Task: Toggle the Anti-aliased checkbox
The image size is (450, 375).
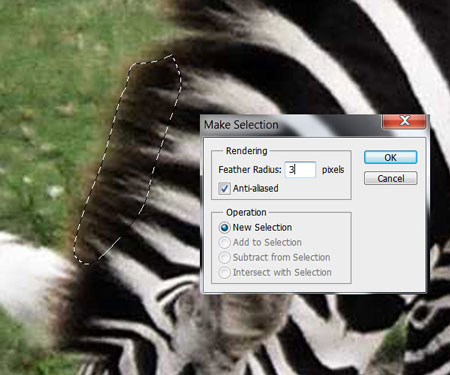Action: (224, 188)
